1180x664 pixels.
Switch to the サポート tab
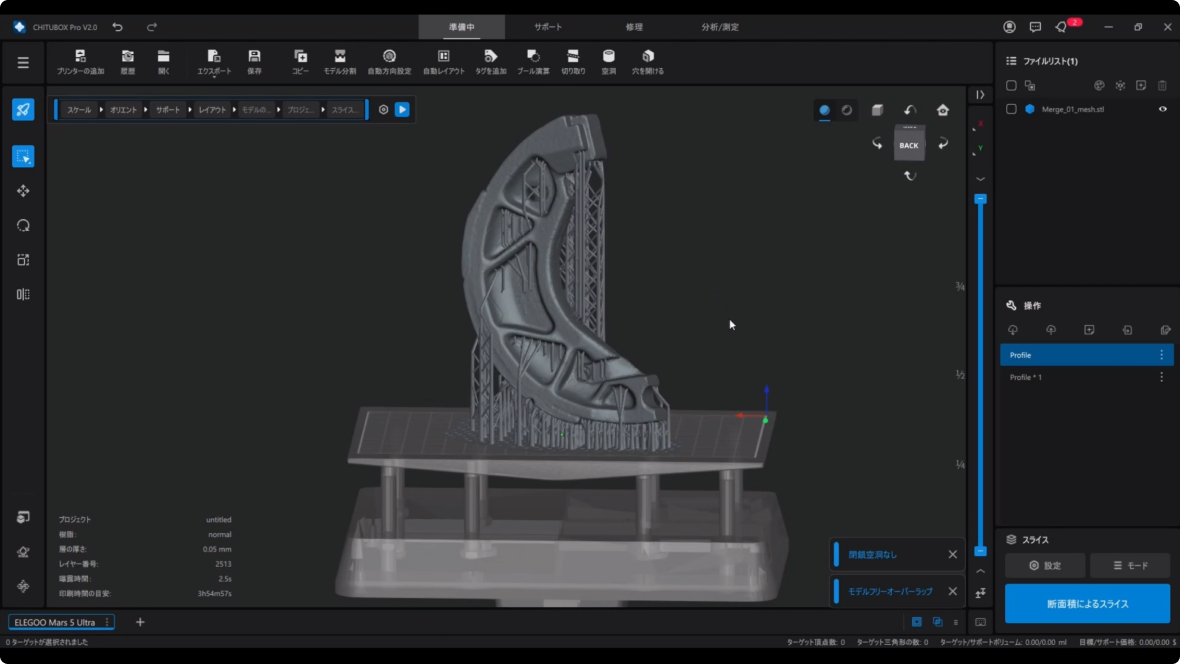547,27
